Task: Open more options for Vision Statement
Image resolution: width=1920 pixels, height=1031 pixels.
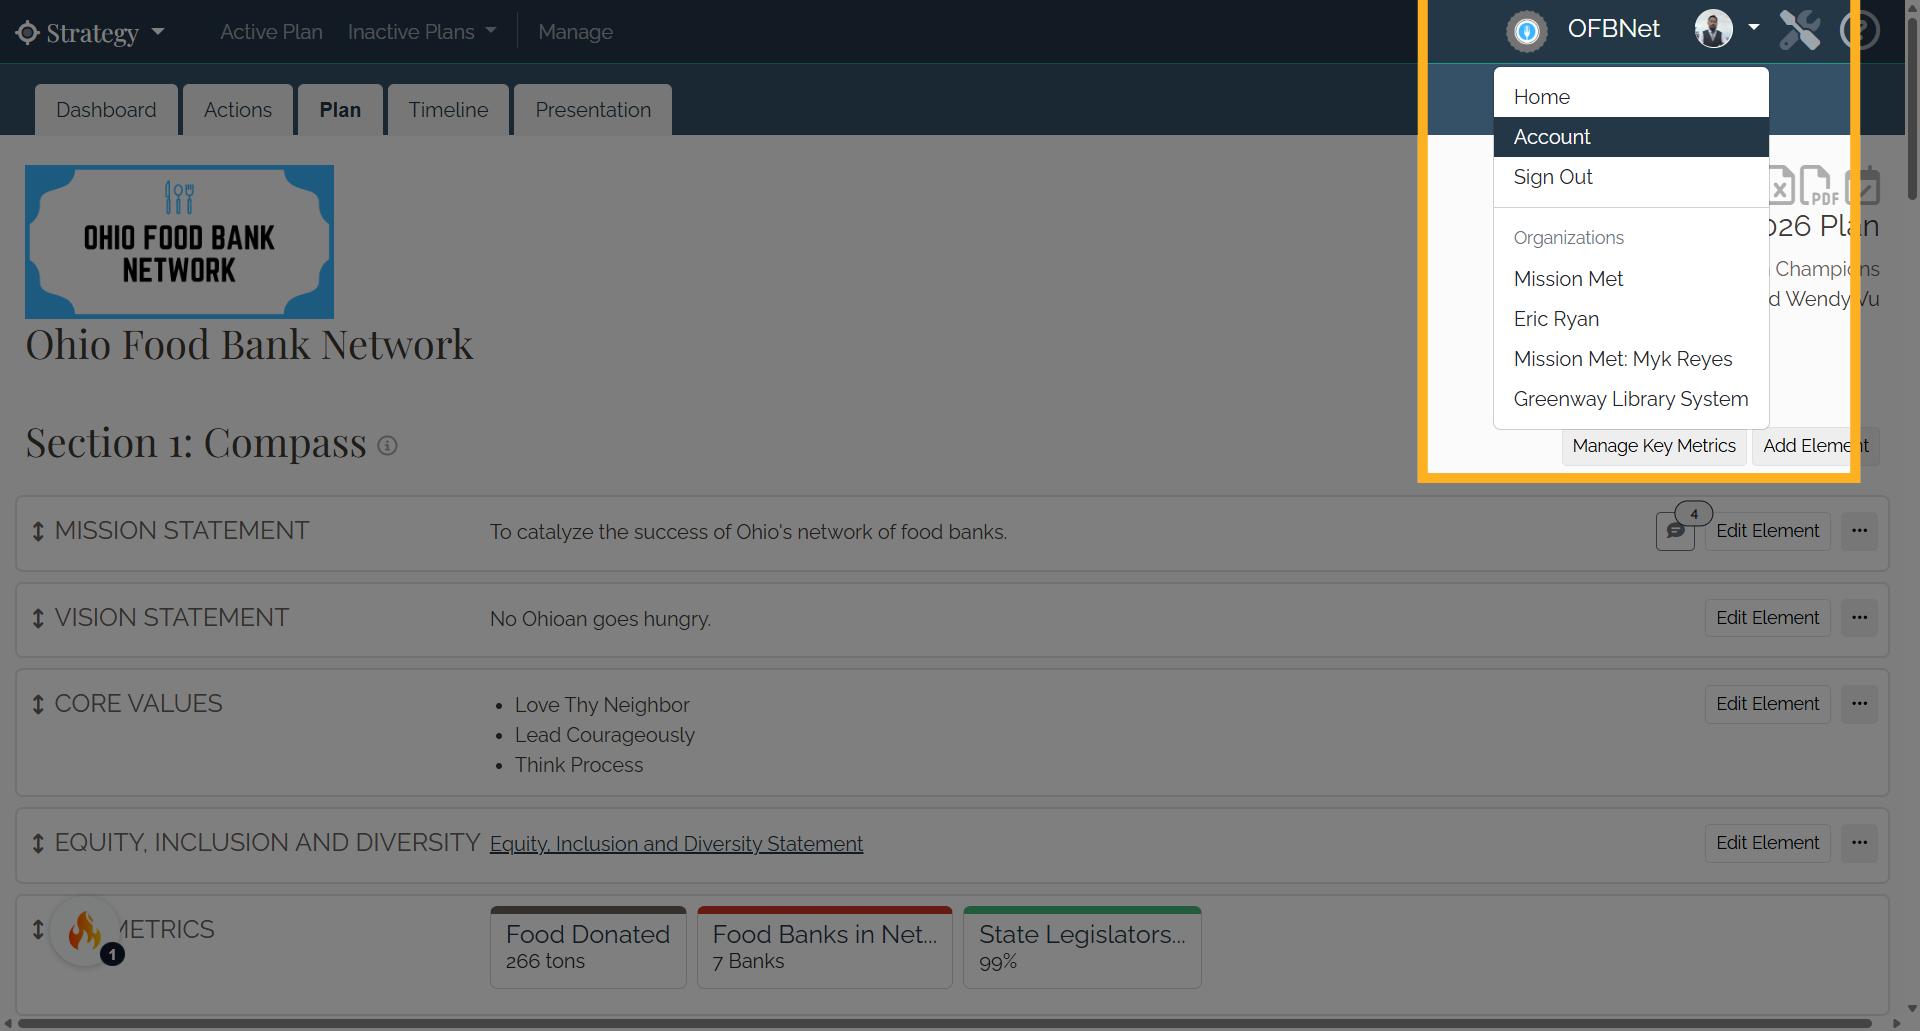Action: 1859,618
